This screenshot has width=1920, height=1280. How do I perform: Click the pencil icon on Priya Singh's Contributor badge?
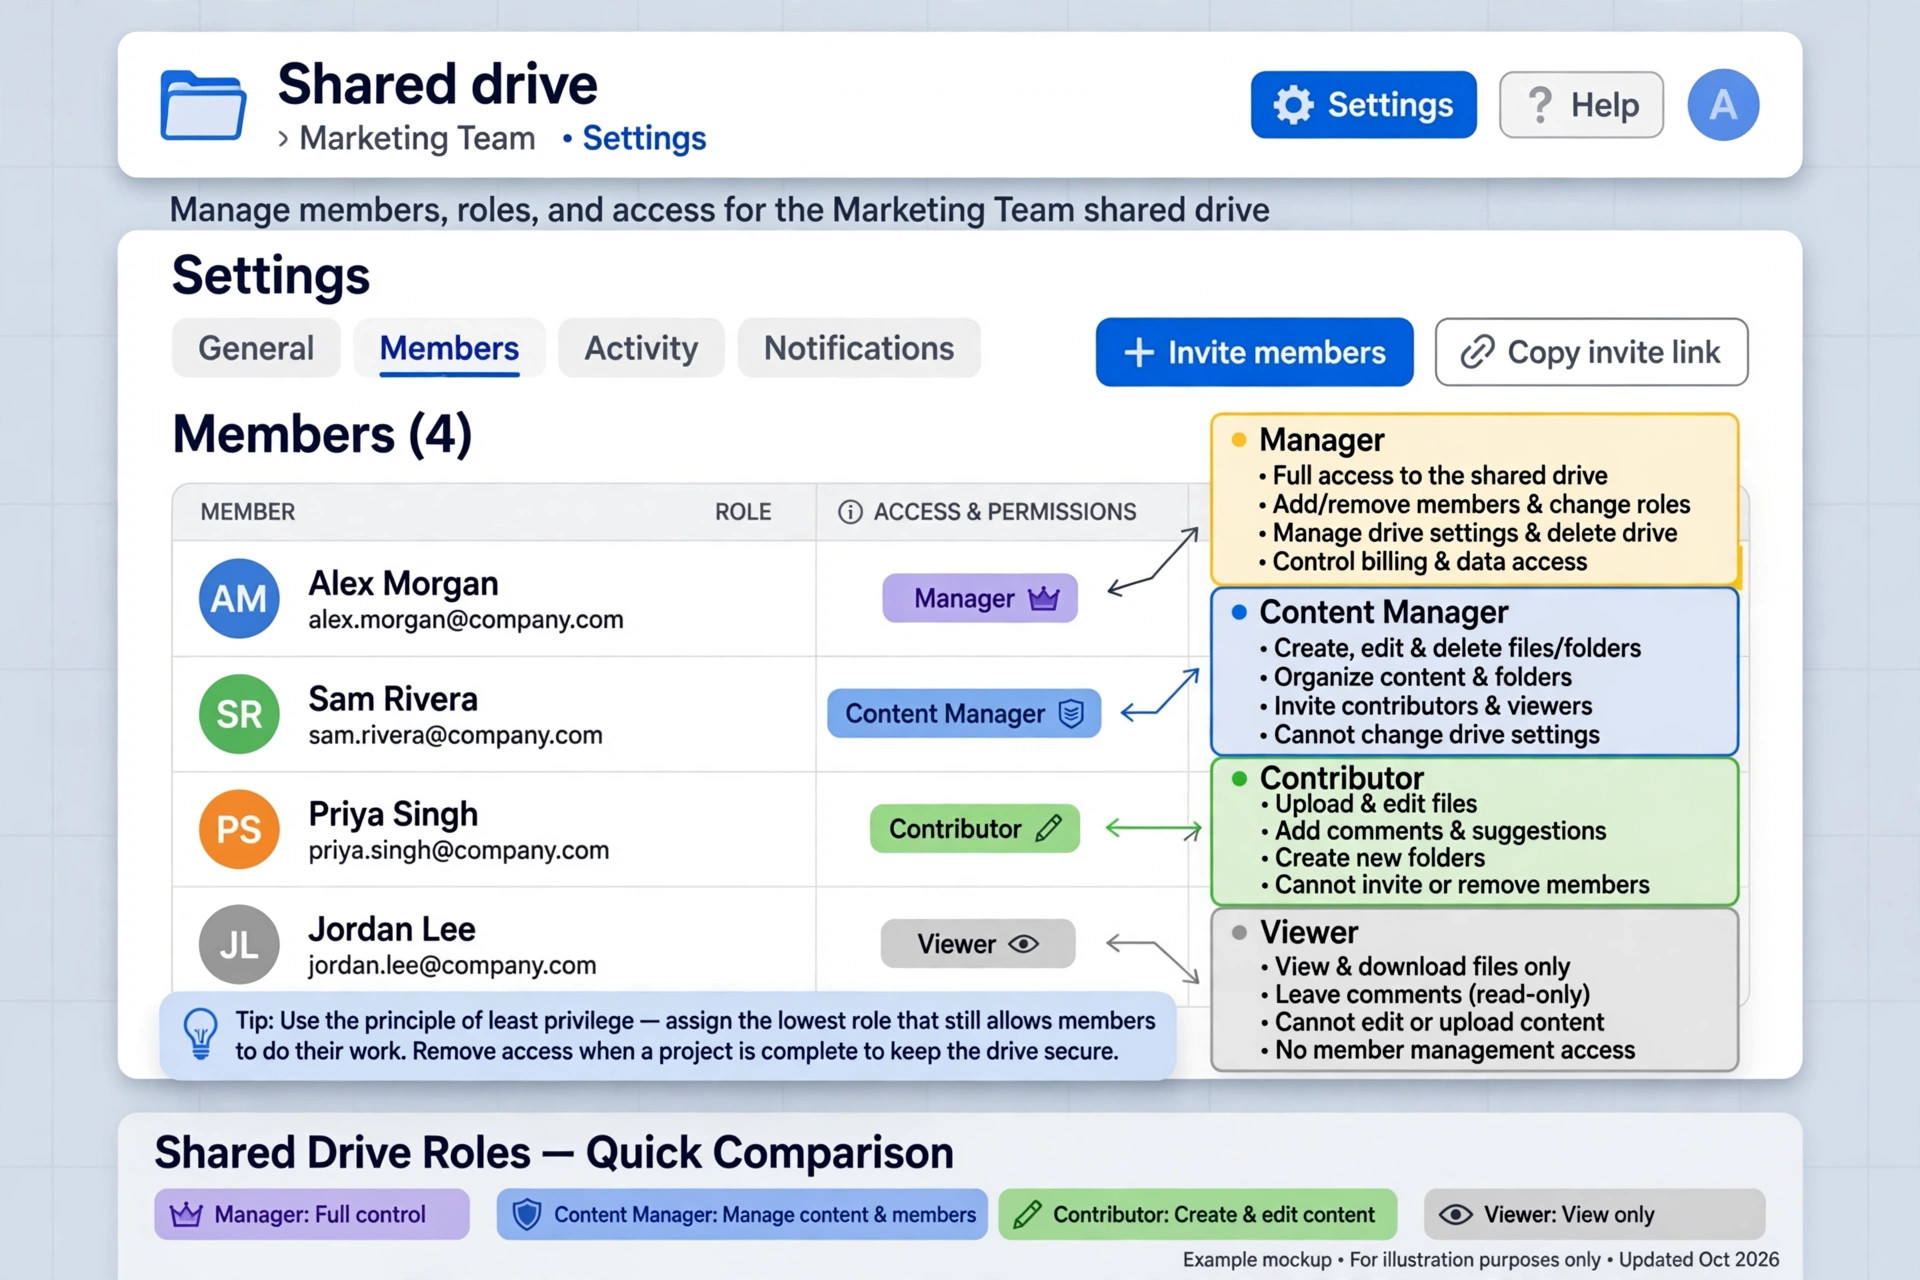click(1048, 828)
